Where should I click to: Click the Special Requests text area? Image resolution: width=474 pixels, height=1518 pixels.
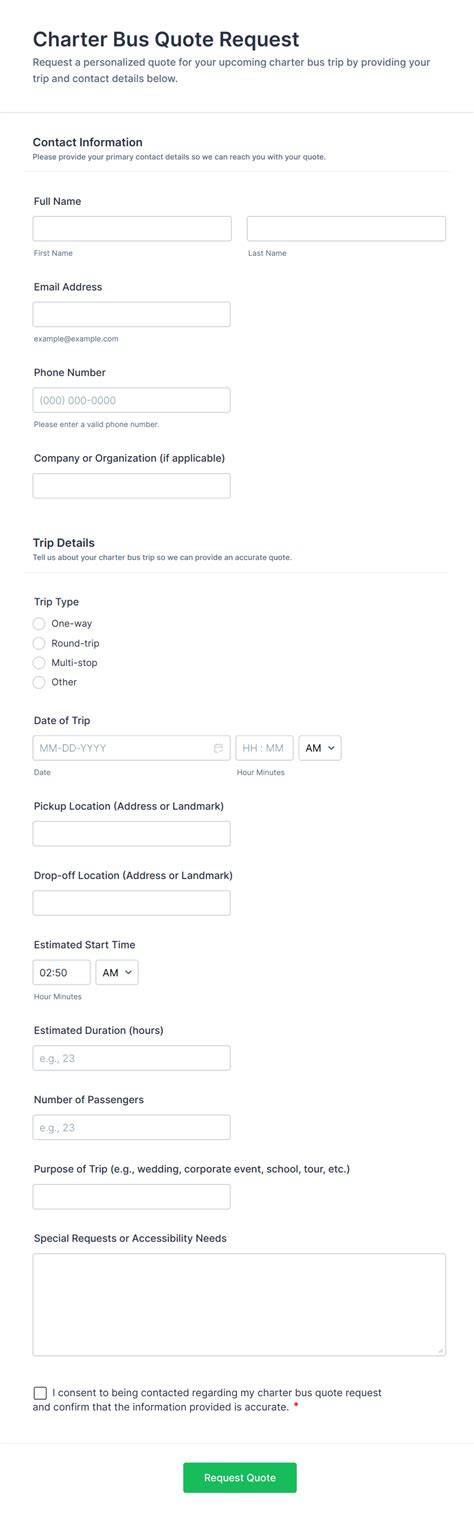click(x=239, y=1305)
